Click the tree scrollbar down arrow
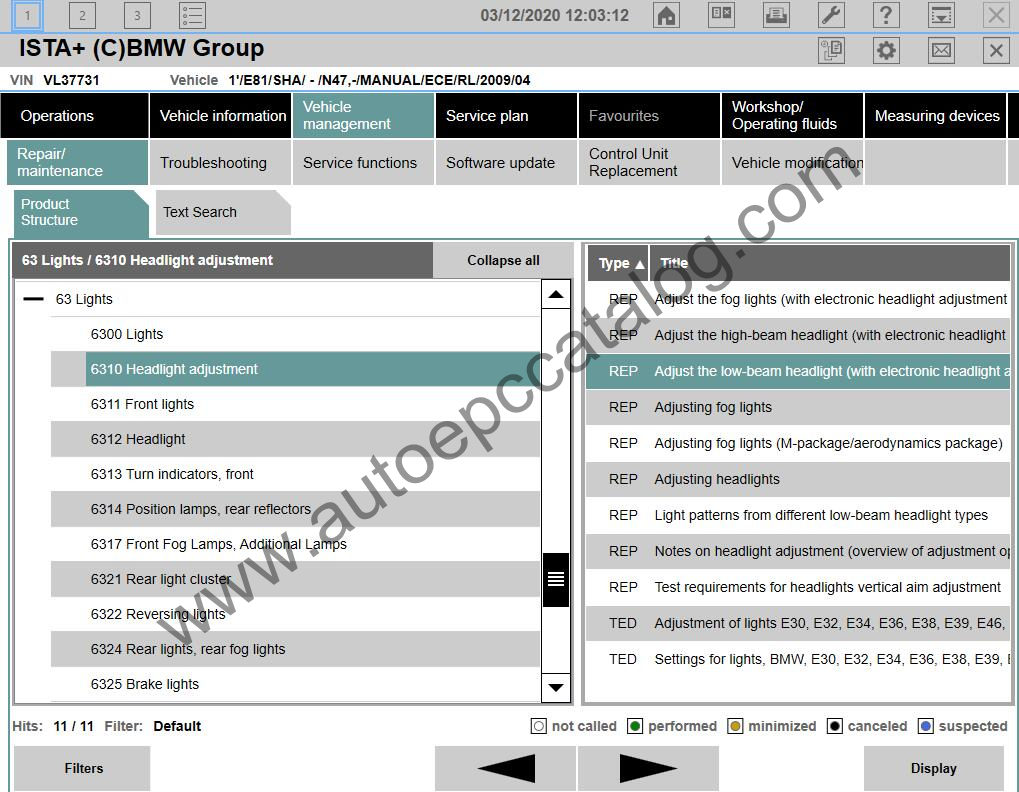The width and height of the screenshot is (1019, 792). [x=556, y=687]
